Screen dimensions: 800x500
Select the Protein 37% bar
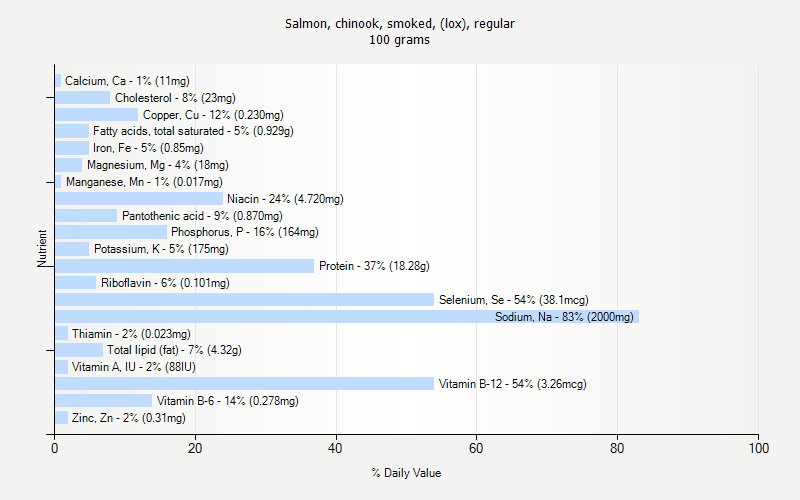pyautogui.click(x=184, y=266)
